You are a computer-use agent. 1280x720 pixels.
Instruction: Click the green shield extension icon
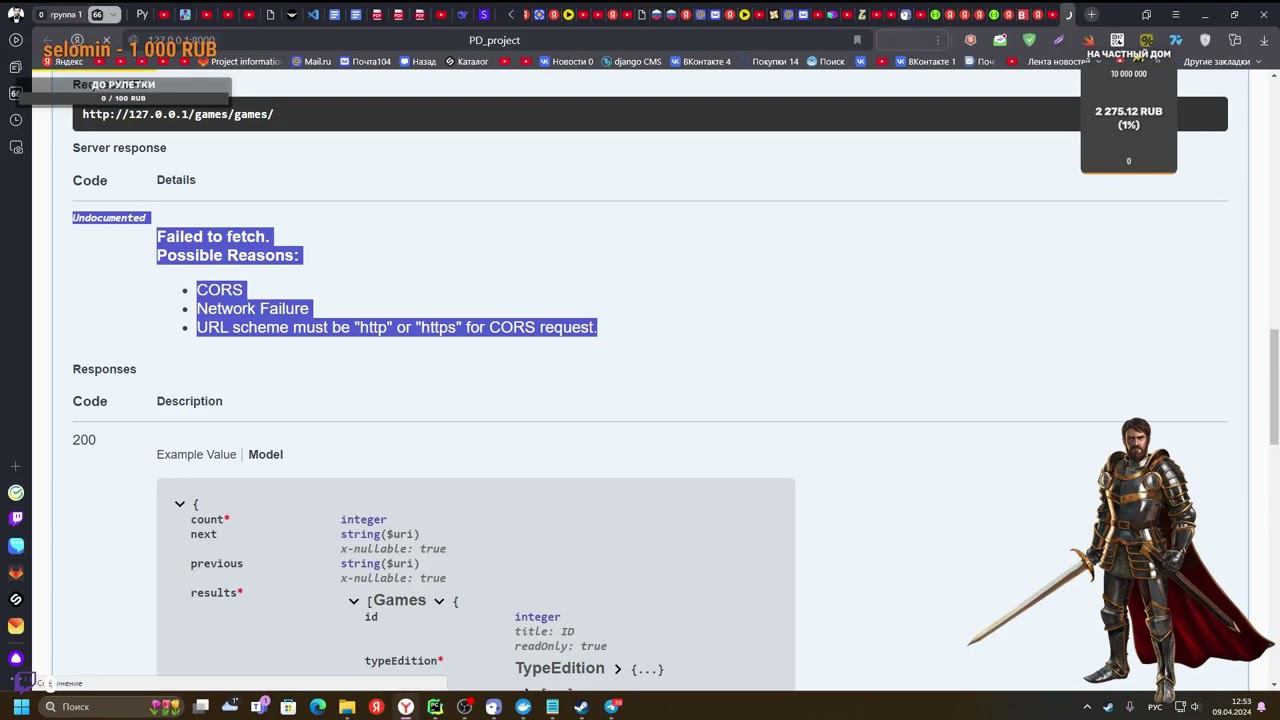pos(1029,40)
